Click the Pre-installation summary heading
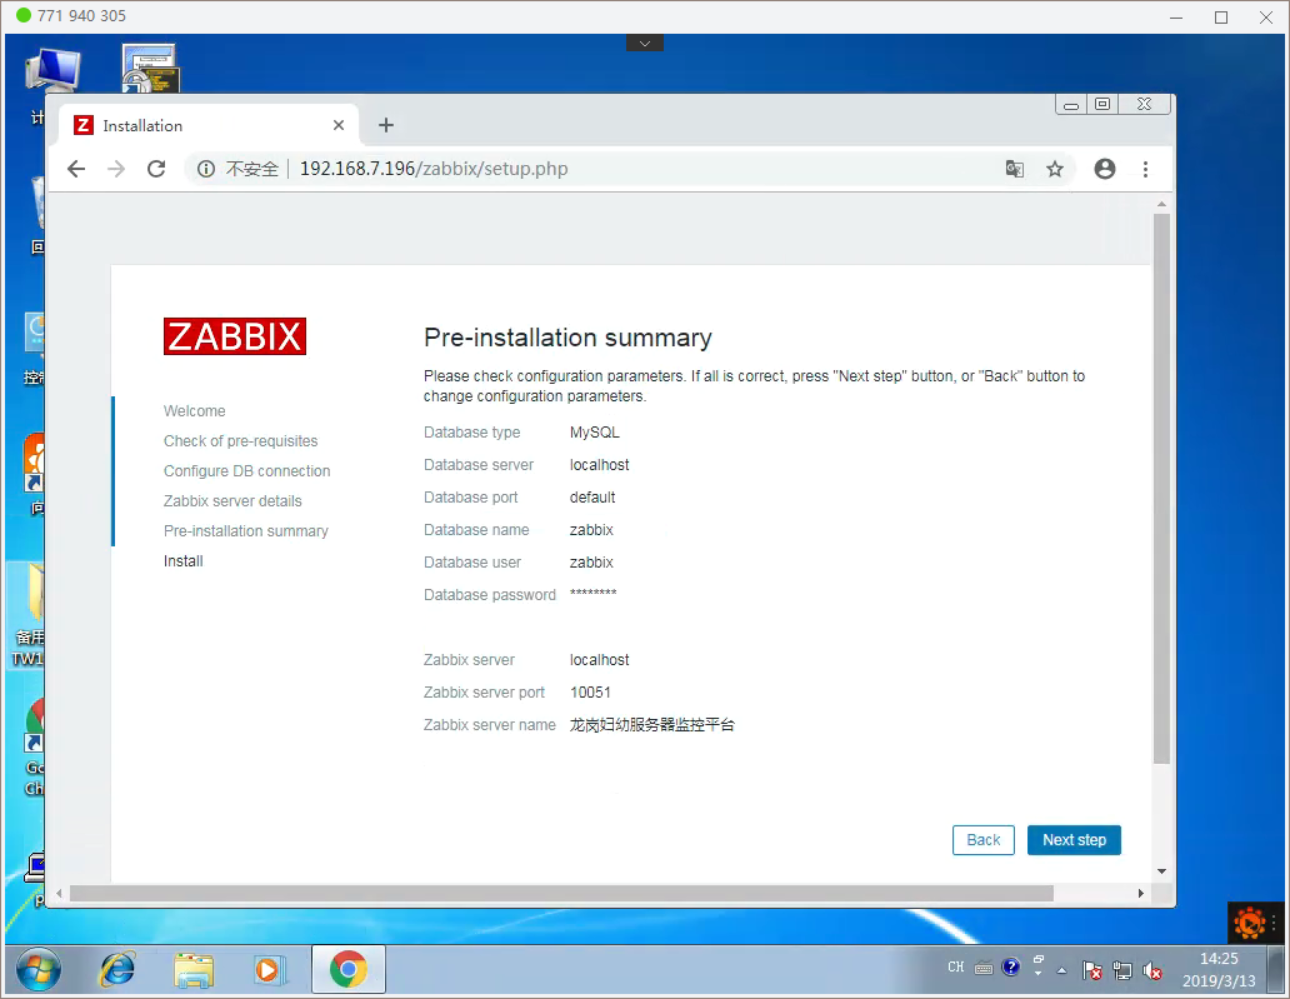1290x999 pixels. [x=568, y=338]
